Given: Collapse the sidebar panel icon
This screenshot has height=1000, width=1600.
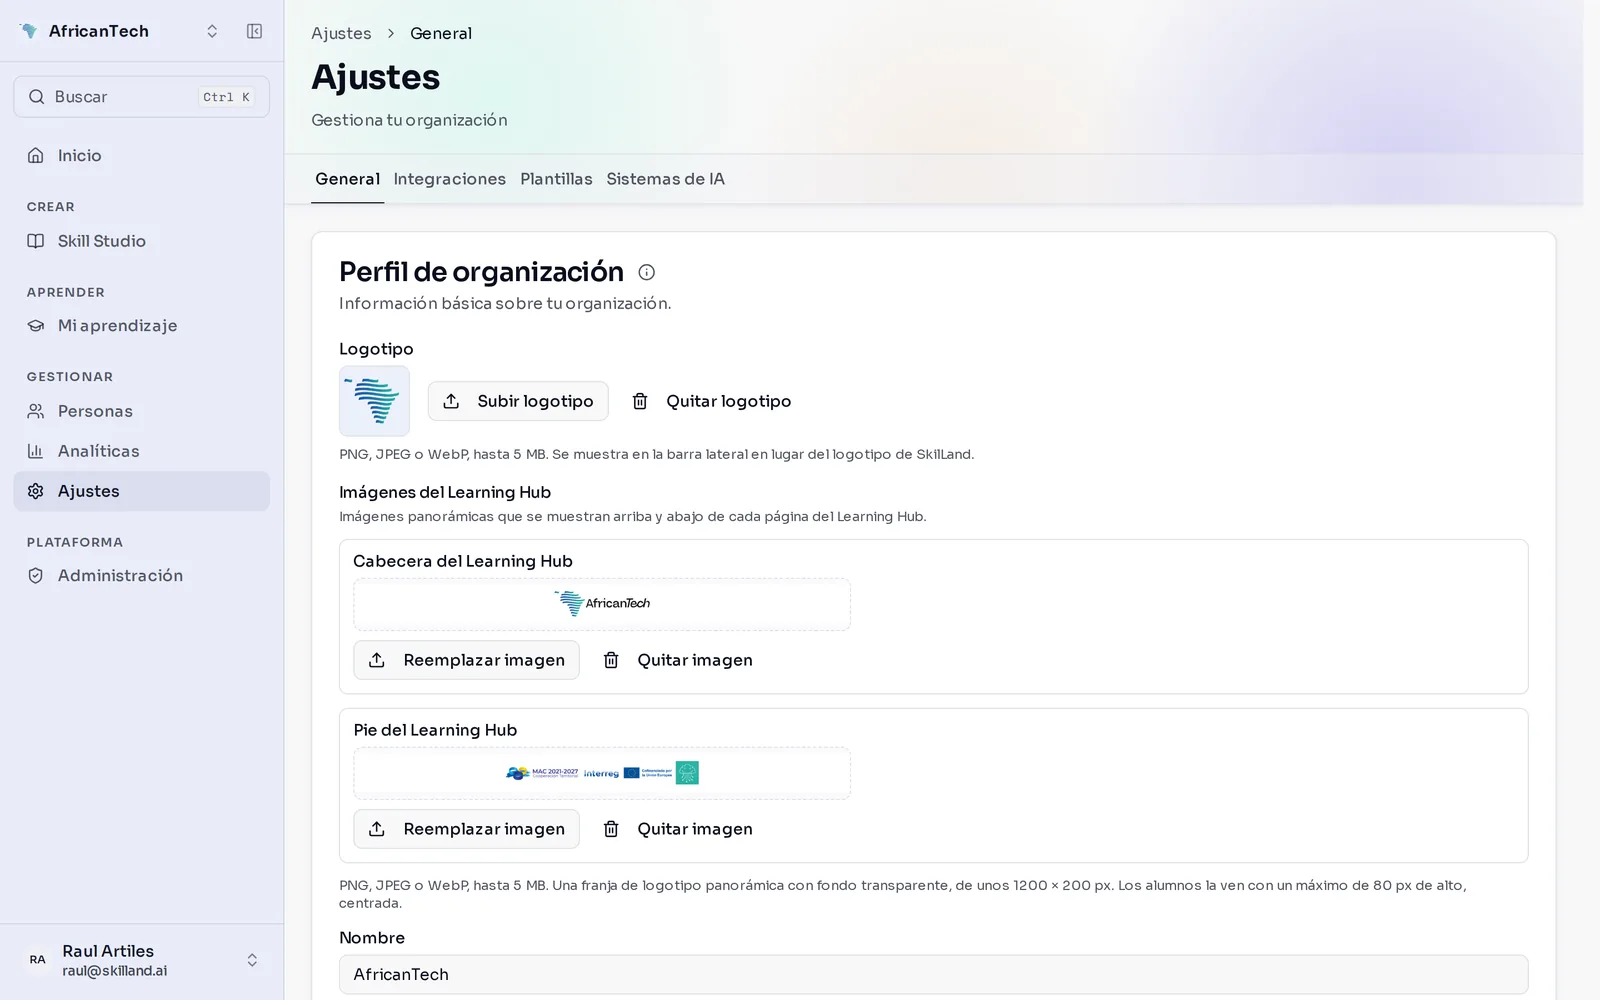Looking at the screenshot, I should (254, 31).
